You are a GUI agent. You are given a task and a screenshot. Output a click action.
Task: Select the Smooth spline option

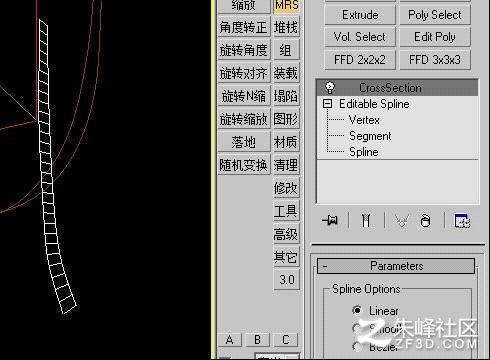point(356,328)
